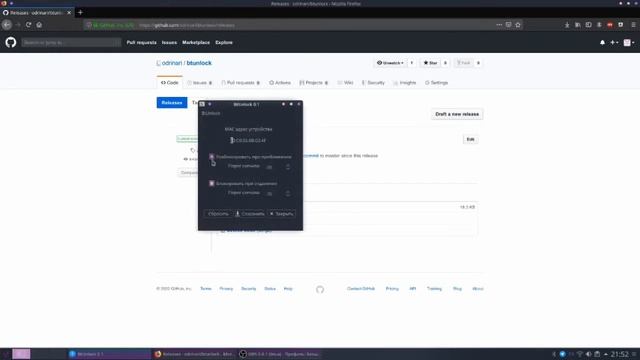Open volume icon in system tray
Screen dimensions: 640x360
589,354
